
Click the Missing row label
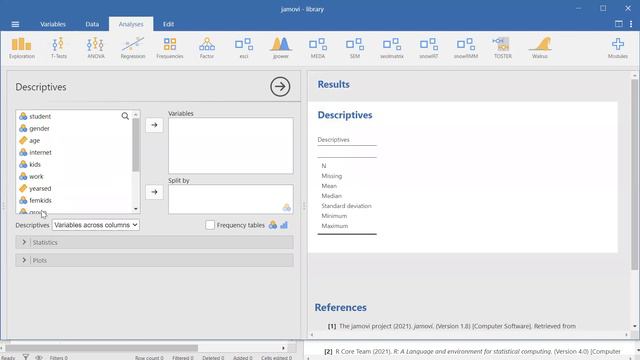tap(331, 176)
